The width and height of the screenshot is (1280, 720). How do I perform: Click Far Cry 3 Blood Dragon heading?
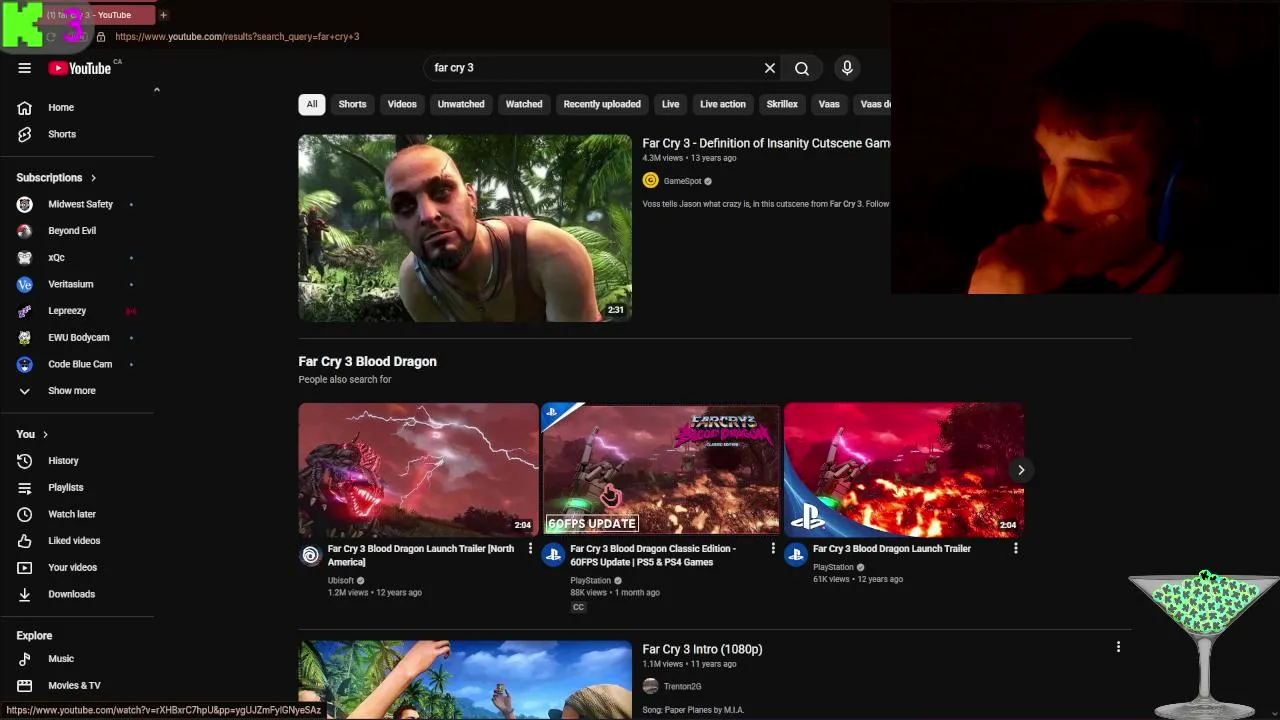tap(367, 362)
